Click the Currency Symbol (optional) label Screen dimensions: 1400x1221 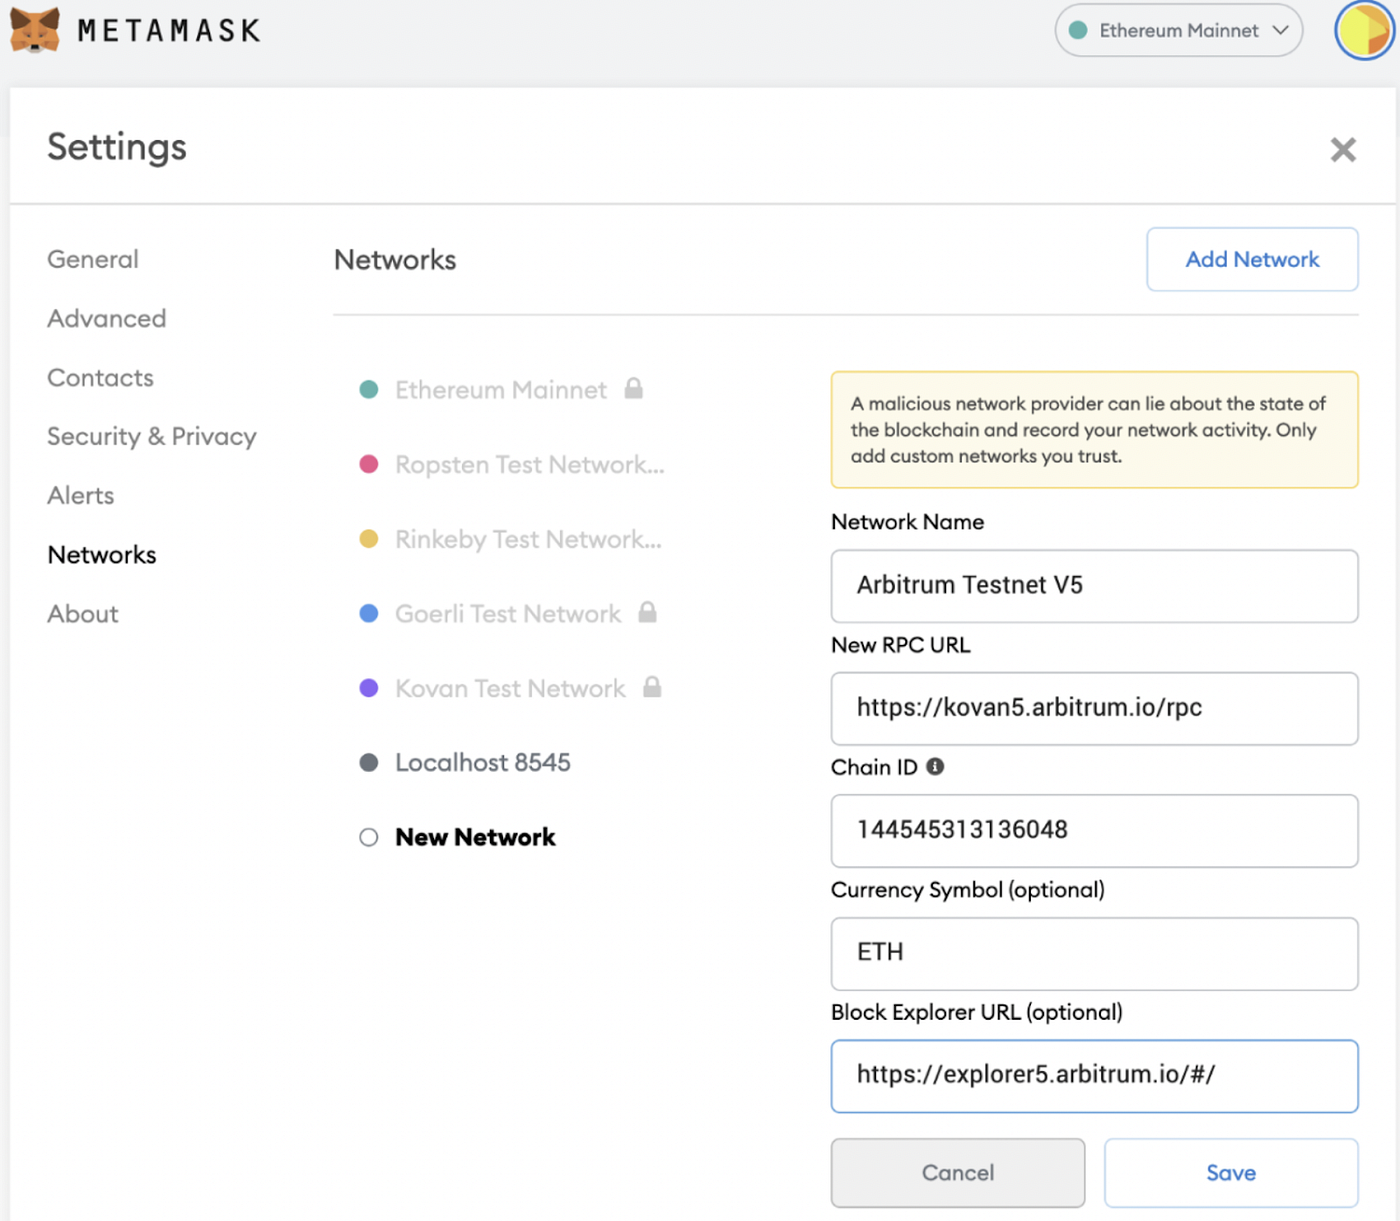tap(968, 890)
